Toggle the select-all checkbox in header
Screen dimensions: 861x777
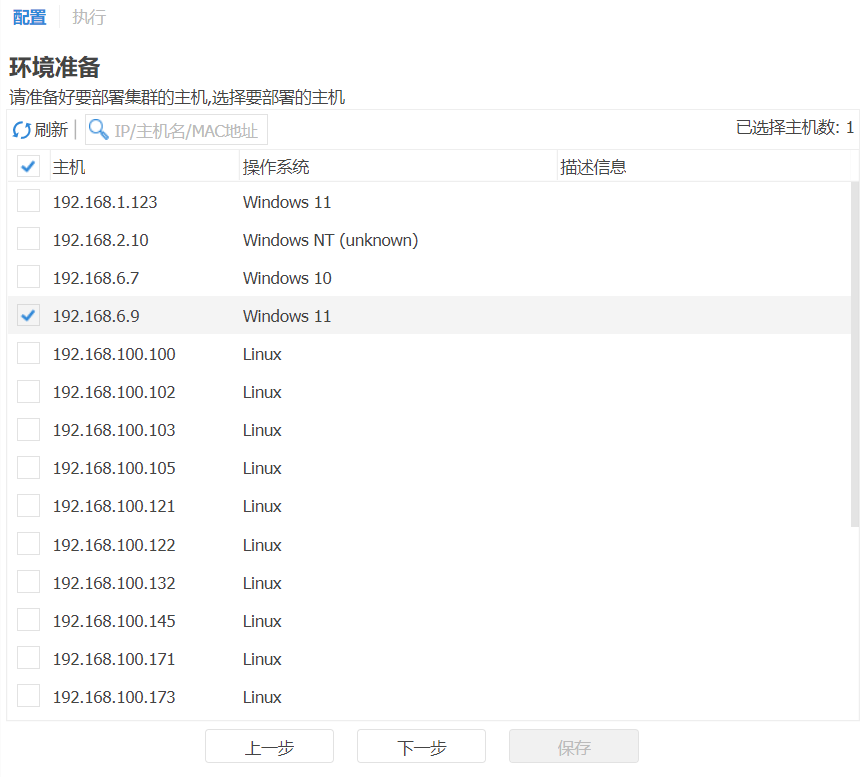29,167
